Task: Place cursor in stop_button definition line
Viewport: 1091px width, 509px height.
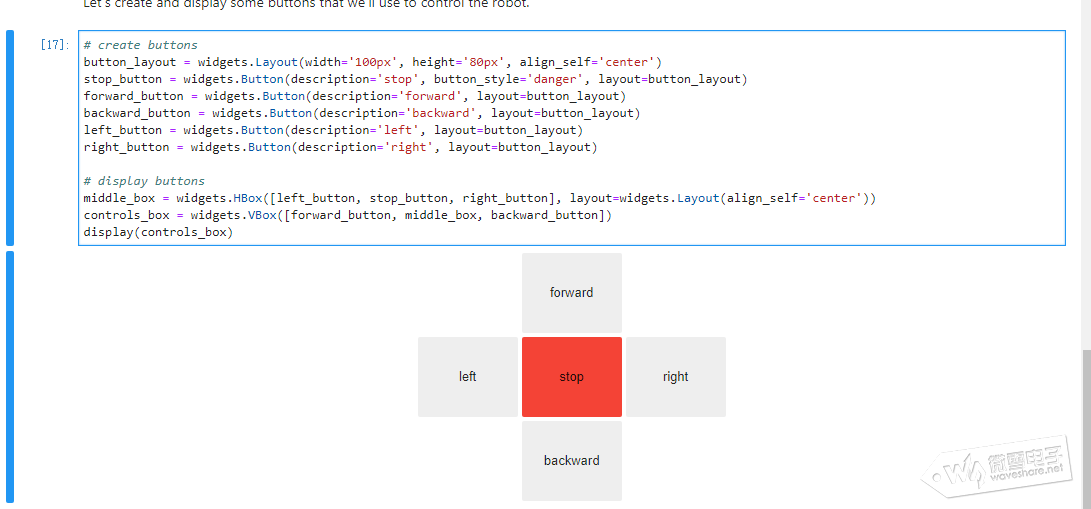Action: (415, 79)
